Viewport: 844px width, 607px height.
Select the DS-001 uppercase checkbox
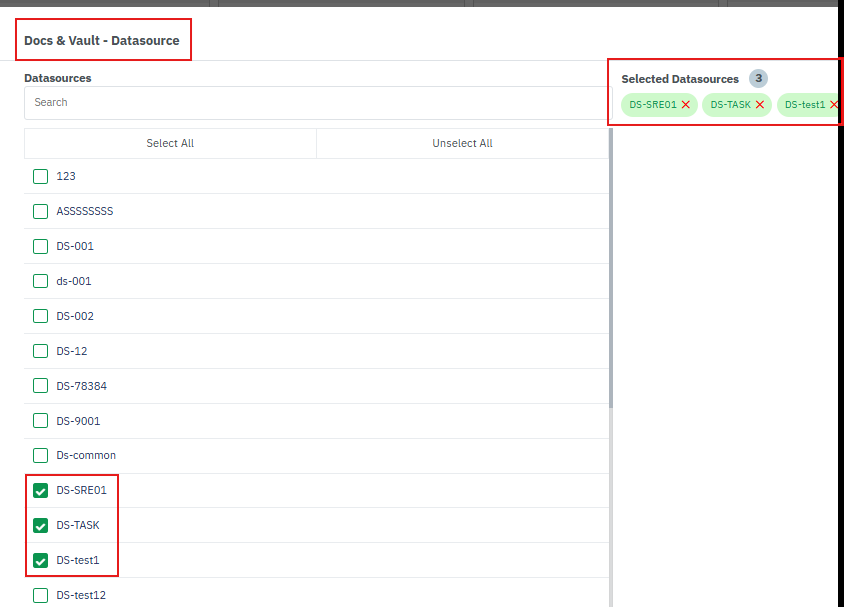point(40,246)
